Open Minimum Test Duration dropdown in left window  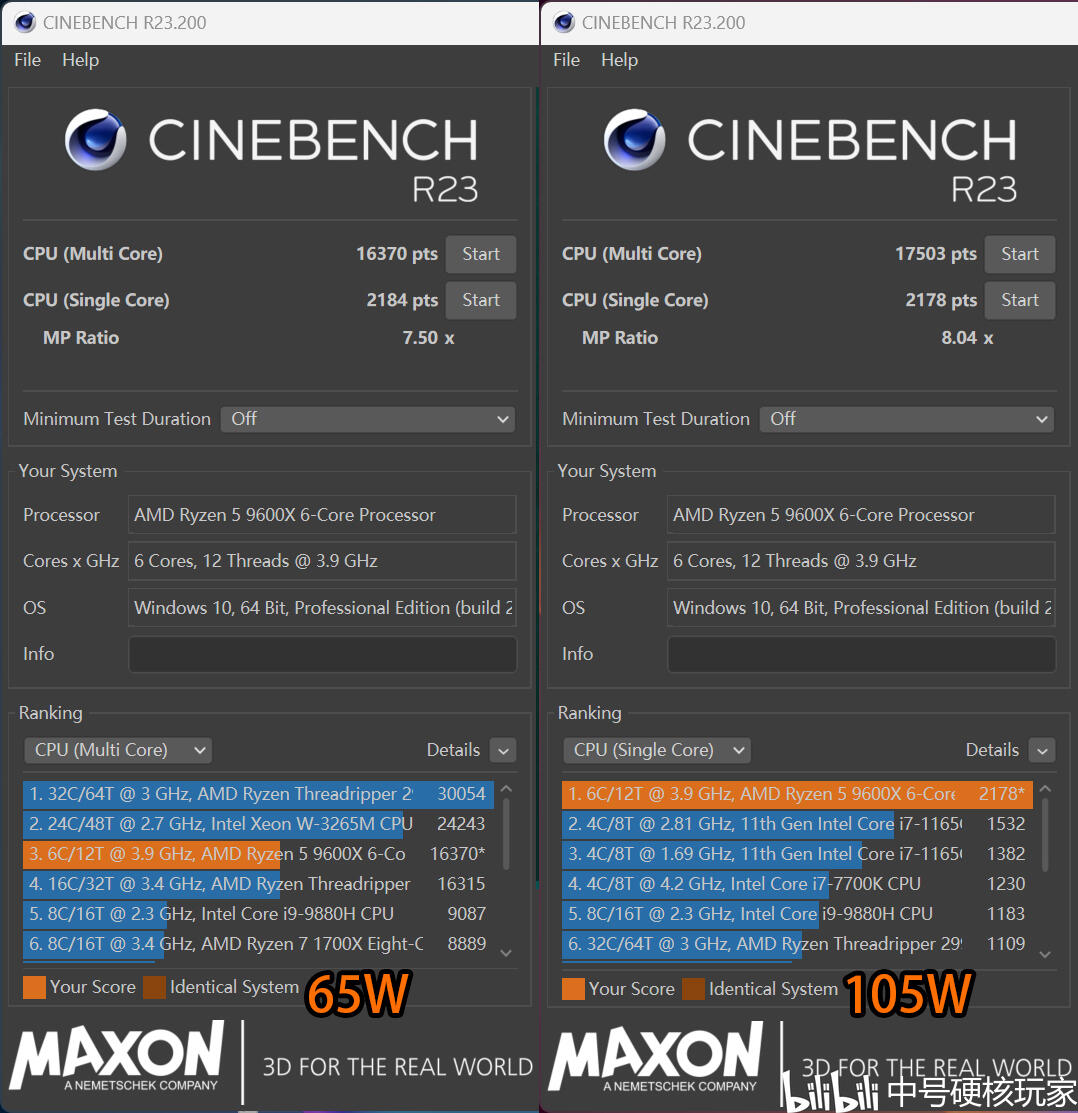(x=368, y=419)
